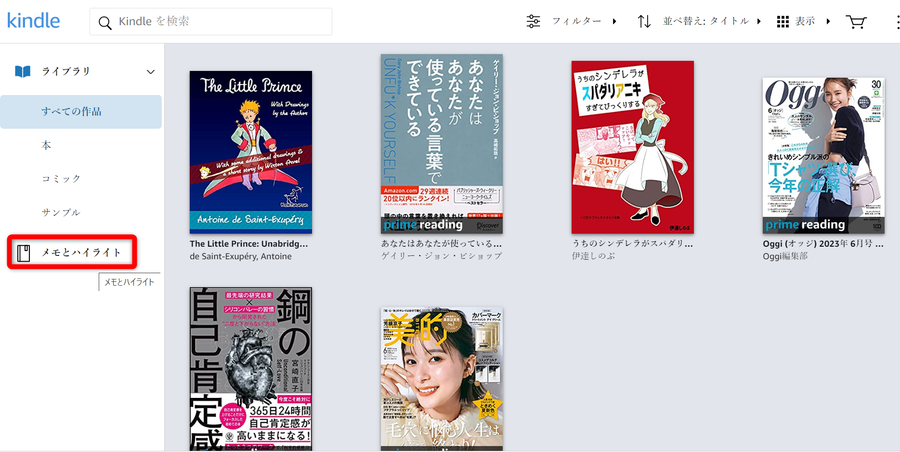Select 本 category in sidebar
The height and width of the screenshot is (452, 900).
click(46, 145)
